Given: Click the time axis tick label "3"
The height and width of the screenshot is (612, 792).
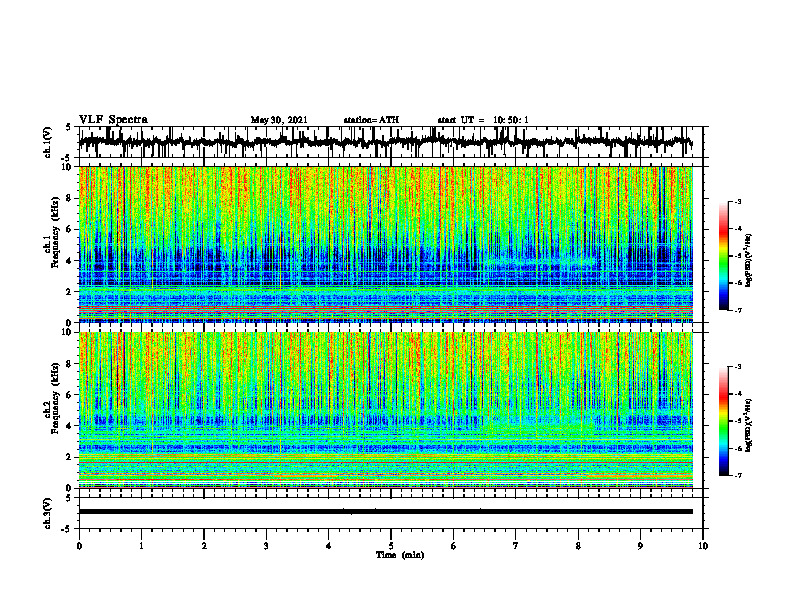Looking at the screenshot, I should point(266,546).
